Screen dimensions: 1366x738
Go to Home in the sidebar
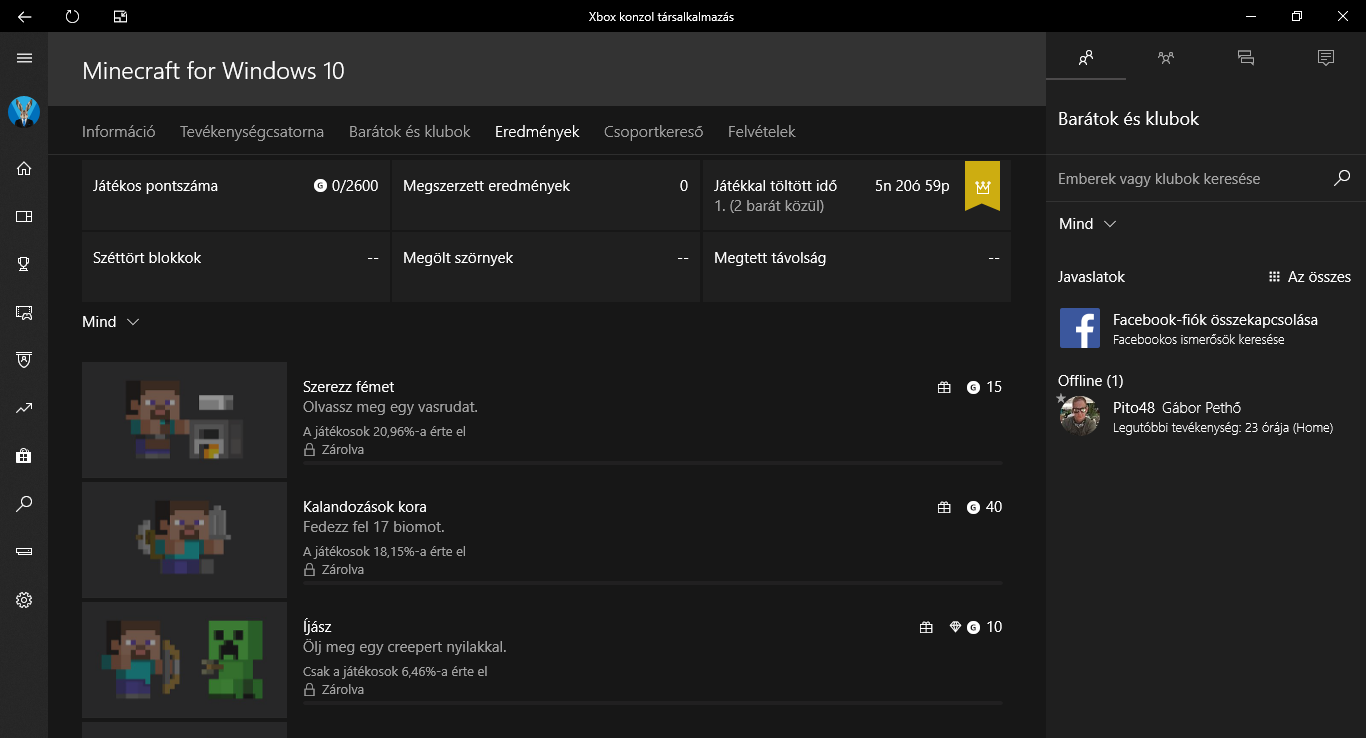[x=24, y=168]
